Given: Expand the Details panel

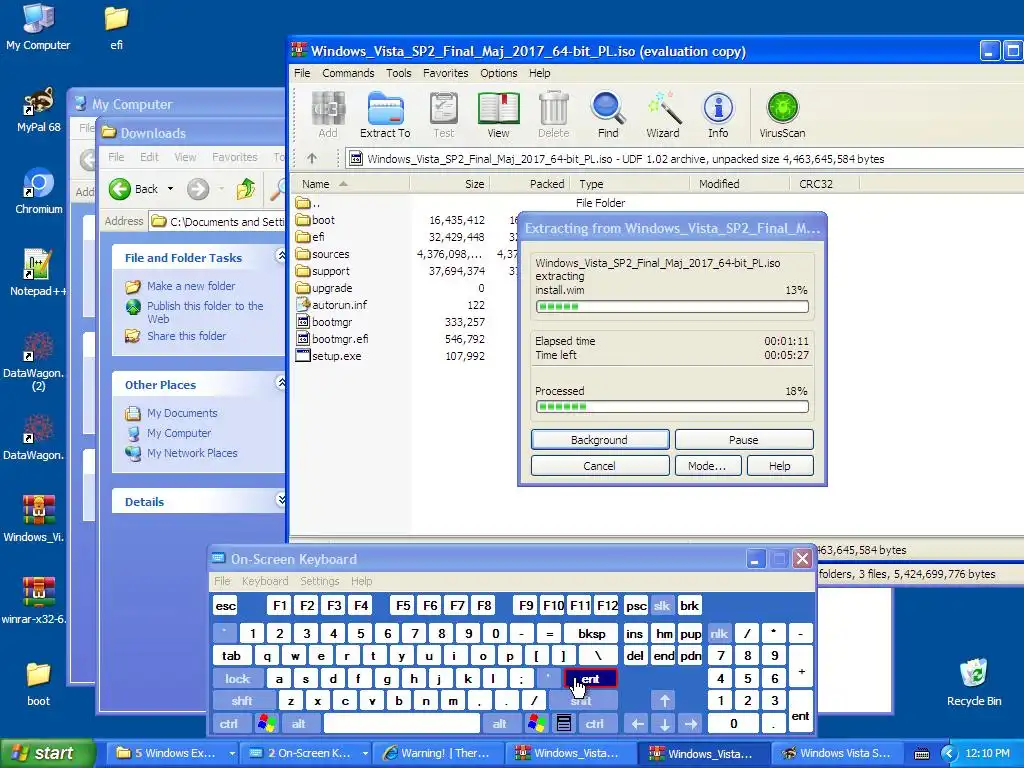Looking at the screenshot, I should 281,500.
